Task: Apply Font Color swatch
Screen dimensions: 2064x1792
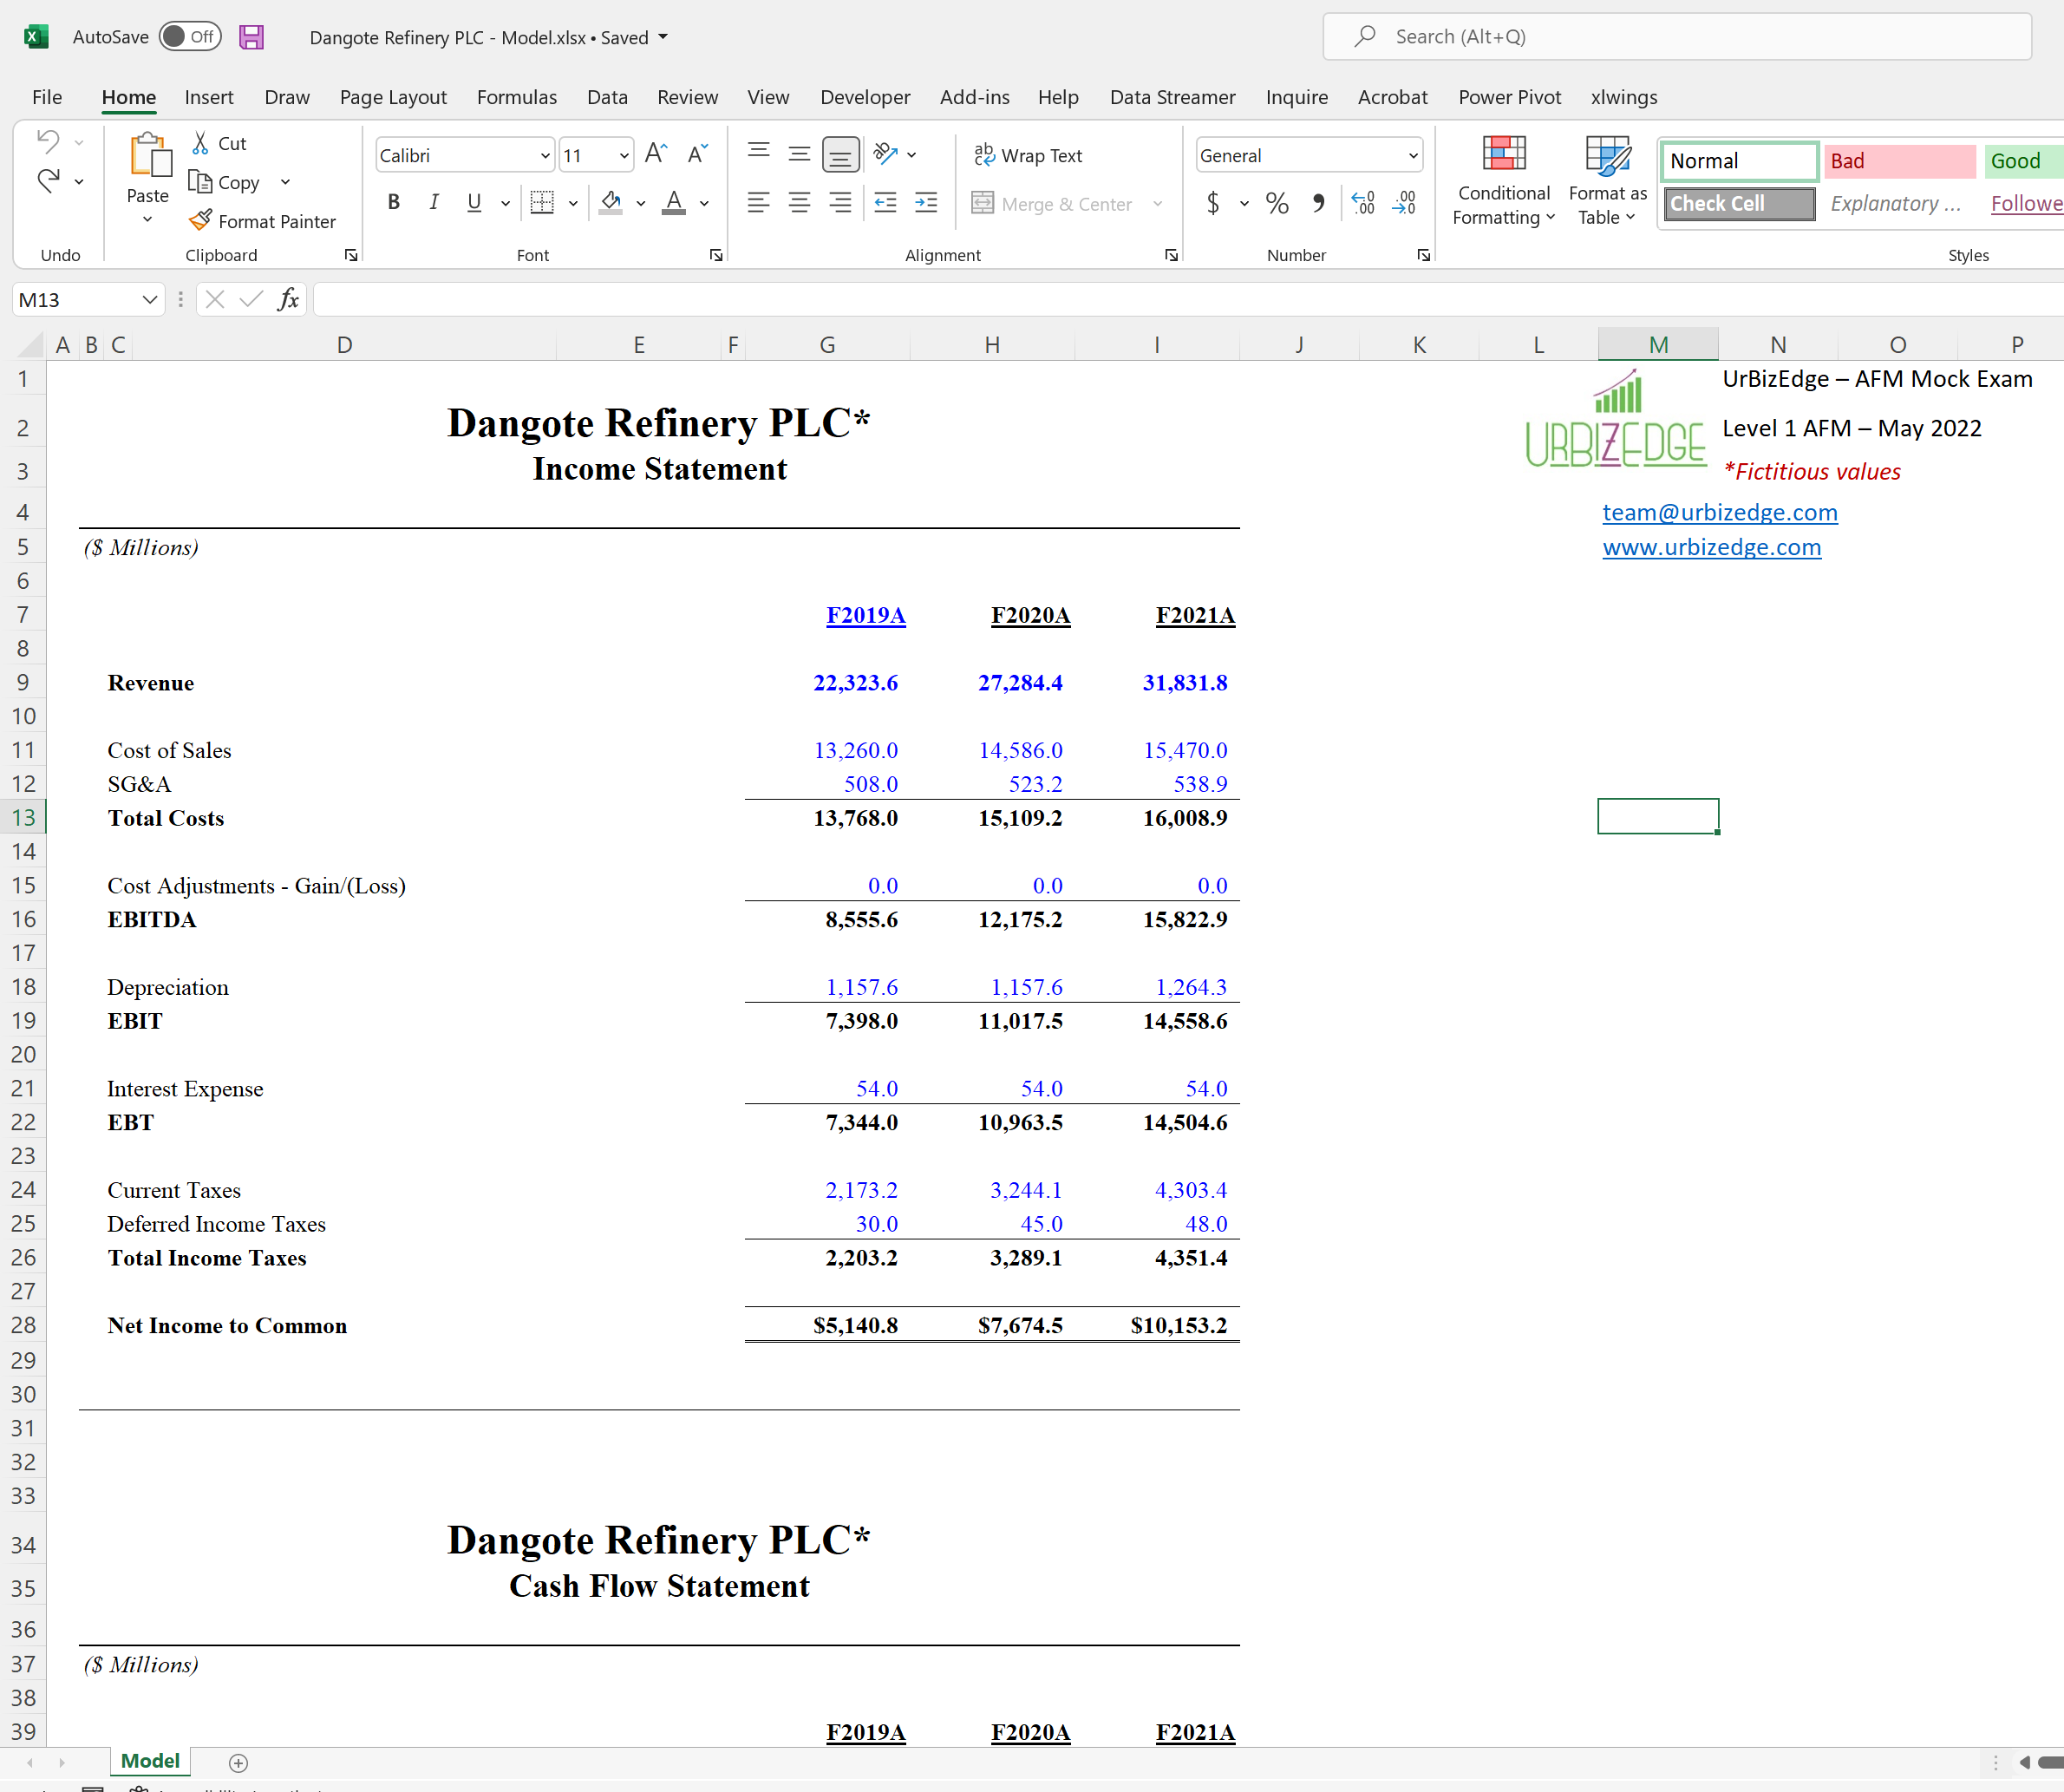Action: pyautogui.click(x=675, y=203)
